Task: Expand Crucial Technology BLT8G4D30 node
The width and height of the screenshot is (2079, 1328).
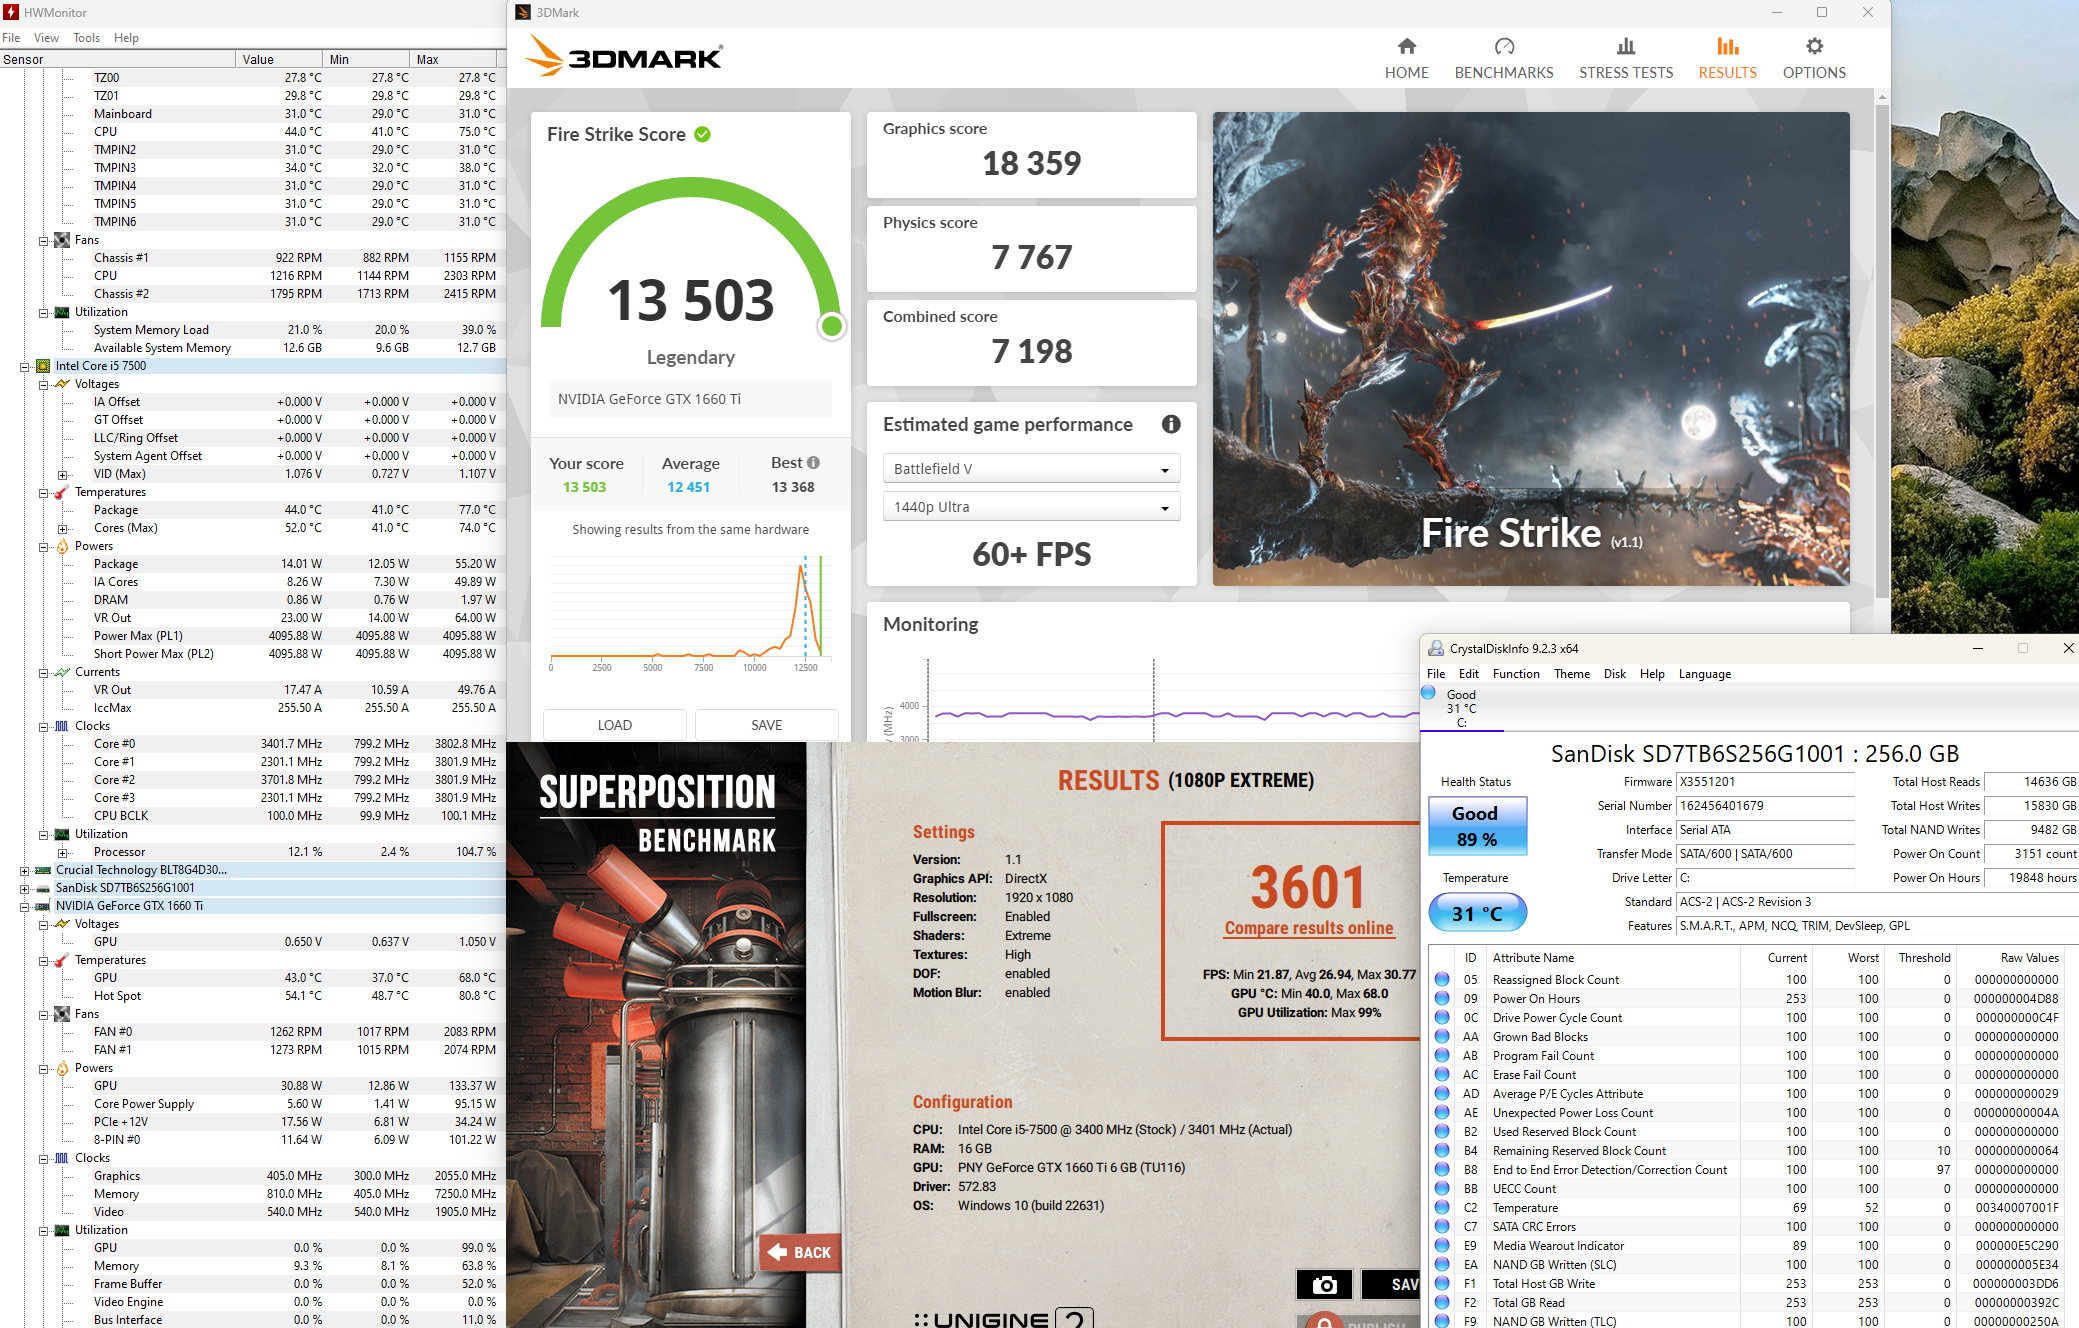Action: 24,871
